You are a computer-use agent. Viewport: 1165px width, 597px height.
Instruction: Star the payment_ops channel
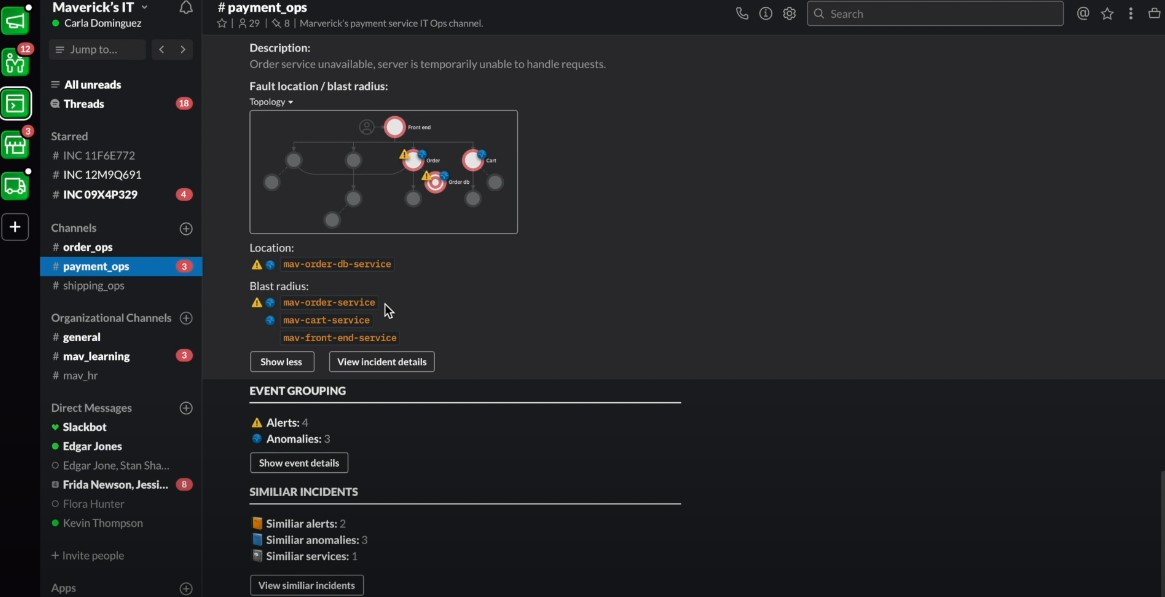tap(221, 24)
